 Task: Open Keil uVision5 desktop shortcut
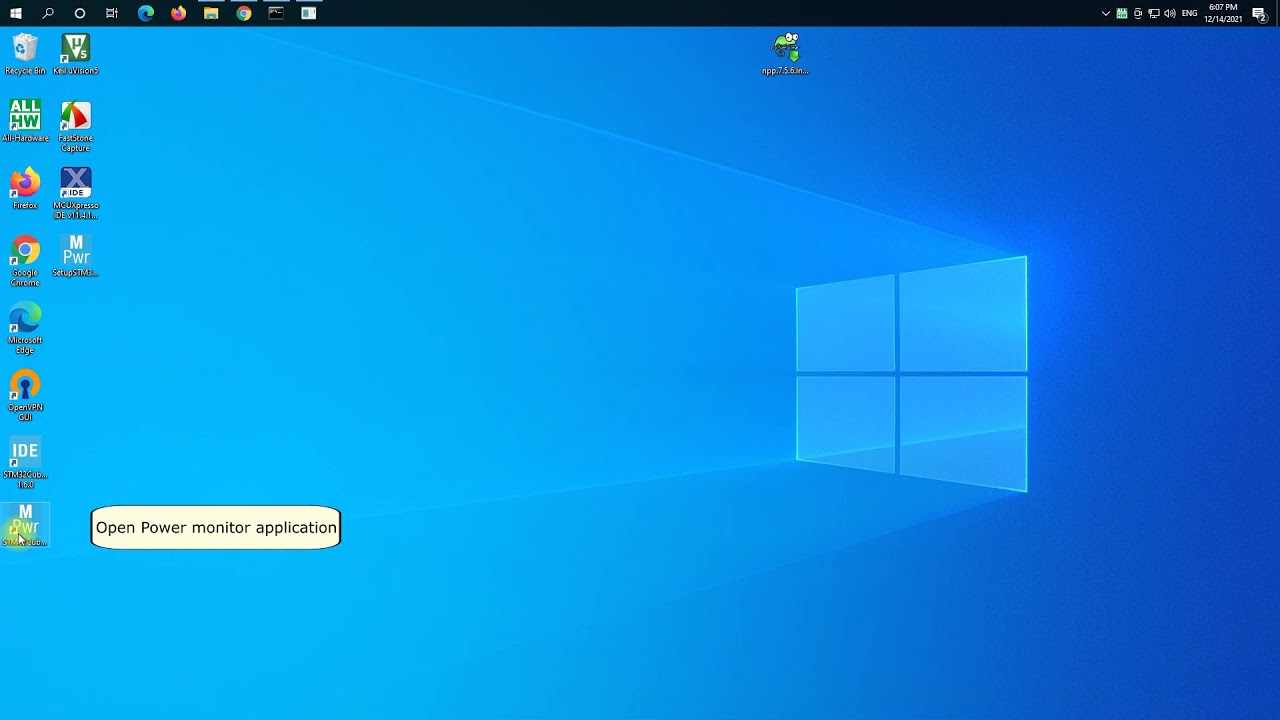[75, 50]
